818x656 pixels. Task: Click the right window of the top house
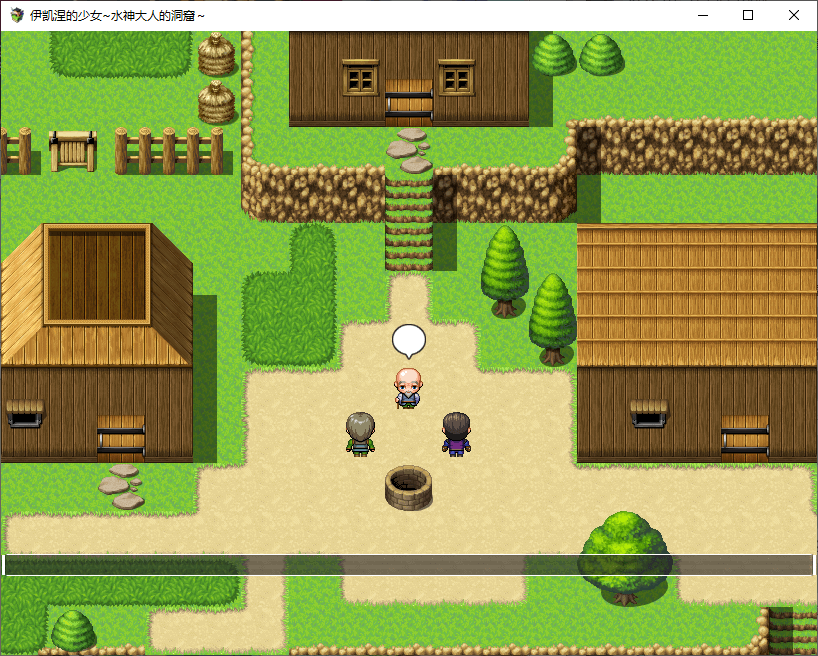(456, 77)
